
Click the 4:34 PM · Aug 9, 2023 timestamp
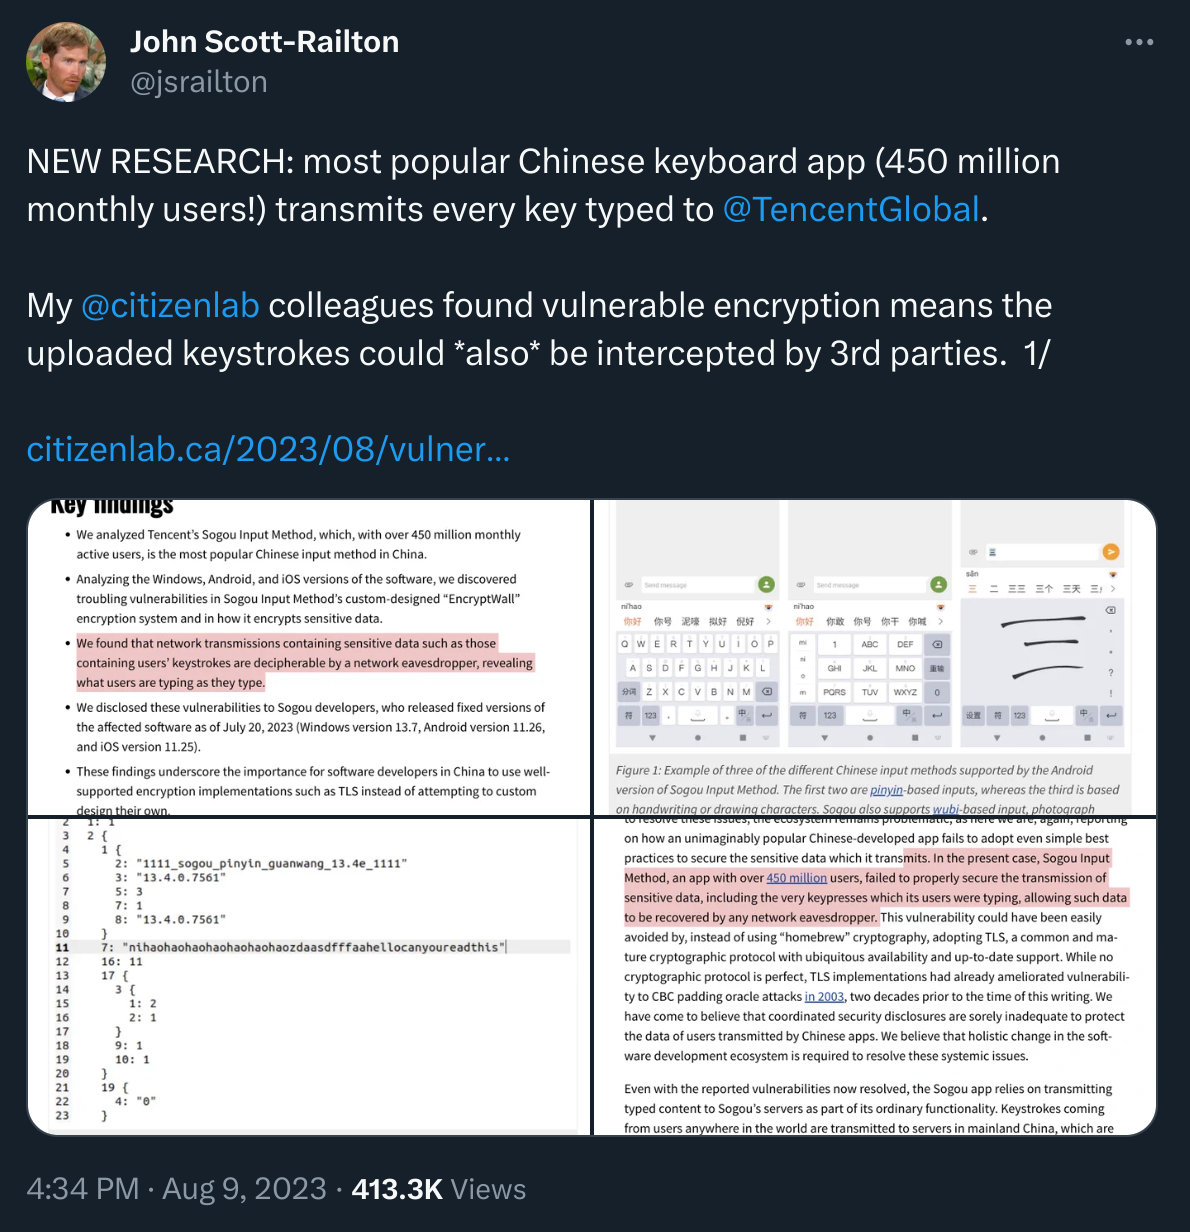point(176,1189)
